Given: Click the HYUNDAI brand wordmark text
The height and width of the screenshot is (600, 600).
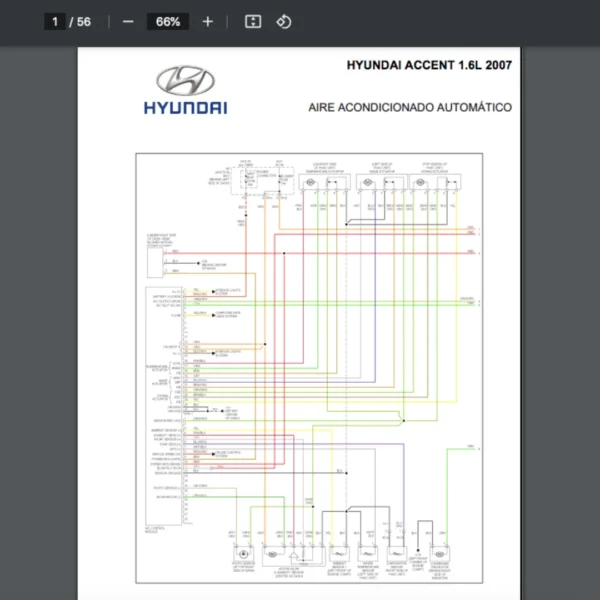Looking at the screenshot, I should click(185, 108).
